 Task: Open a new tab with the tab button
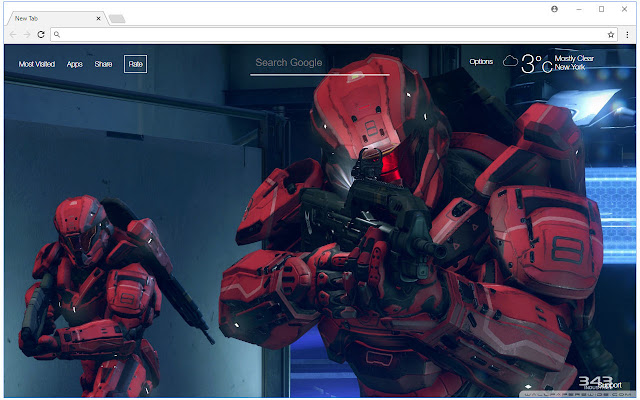pyautogui.click(x=117, y=19)
